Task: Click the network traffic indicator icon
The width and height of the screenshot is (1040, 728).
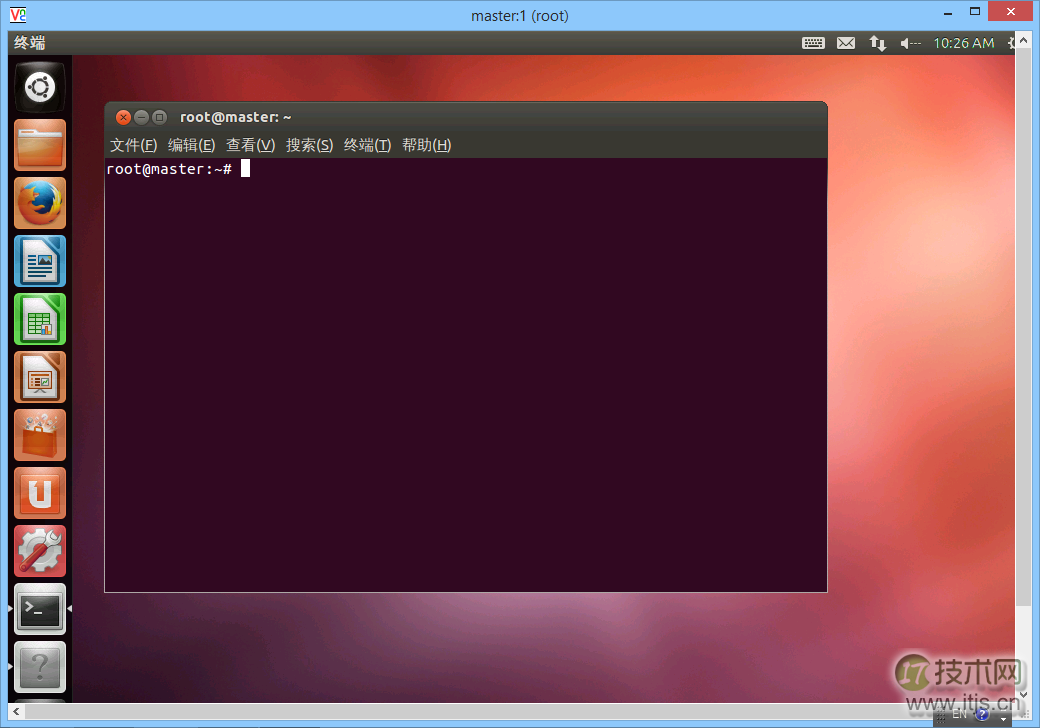Action: click(877, 42)
